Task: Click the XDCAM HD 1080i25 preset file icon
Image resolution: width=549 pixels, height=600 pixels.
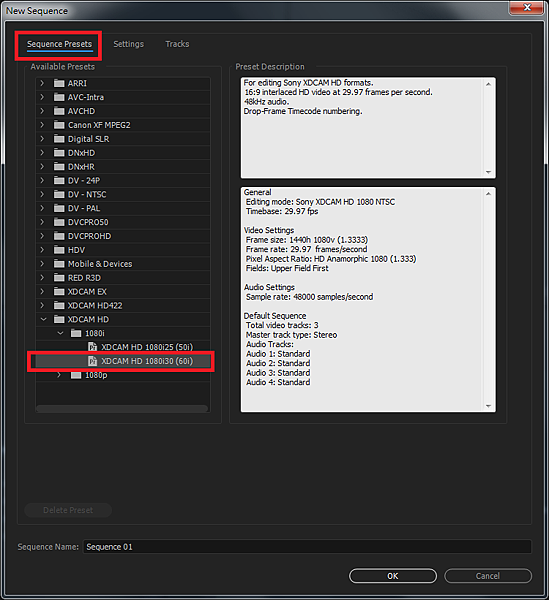Action: point(92,347)
